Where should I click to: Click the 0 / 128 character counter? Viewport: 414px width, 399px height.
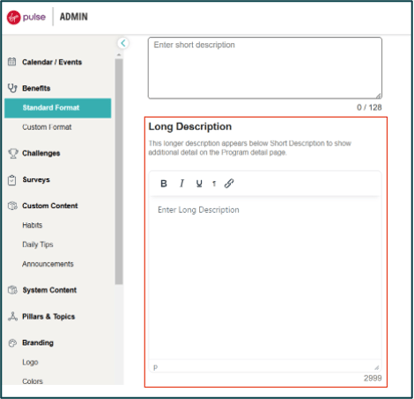click(x=369, y=107)
